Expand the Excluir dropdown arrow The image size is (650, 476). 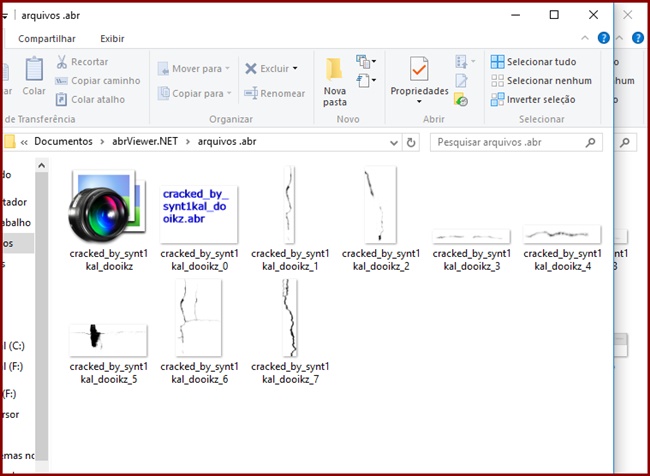coord(295,68)
